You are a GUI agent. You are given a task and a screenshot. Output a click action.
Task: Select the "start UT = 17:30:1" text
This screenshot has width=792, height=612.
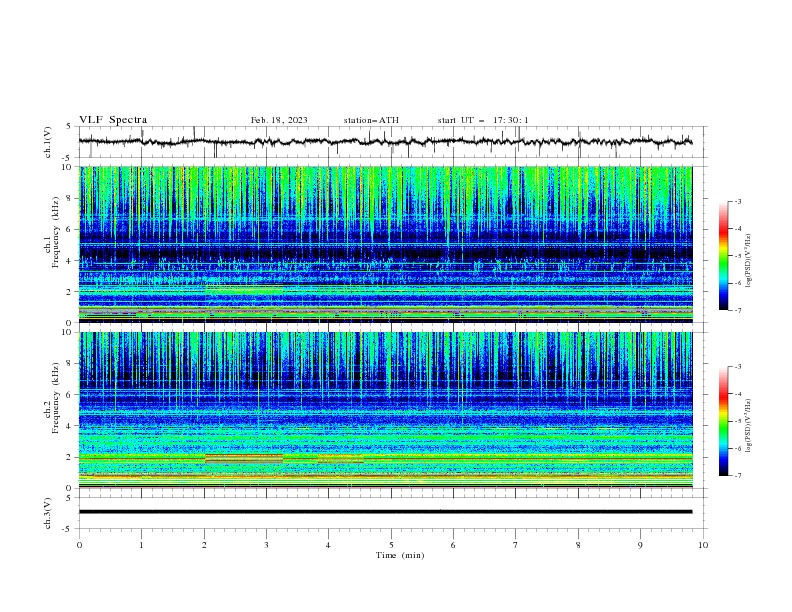(483, 120)
